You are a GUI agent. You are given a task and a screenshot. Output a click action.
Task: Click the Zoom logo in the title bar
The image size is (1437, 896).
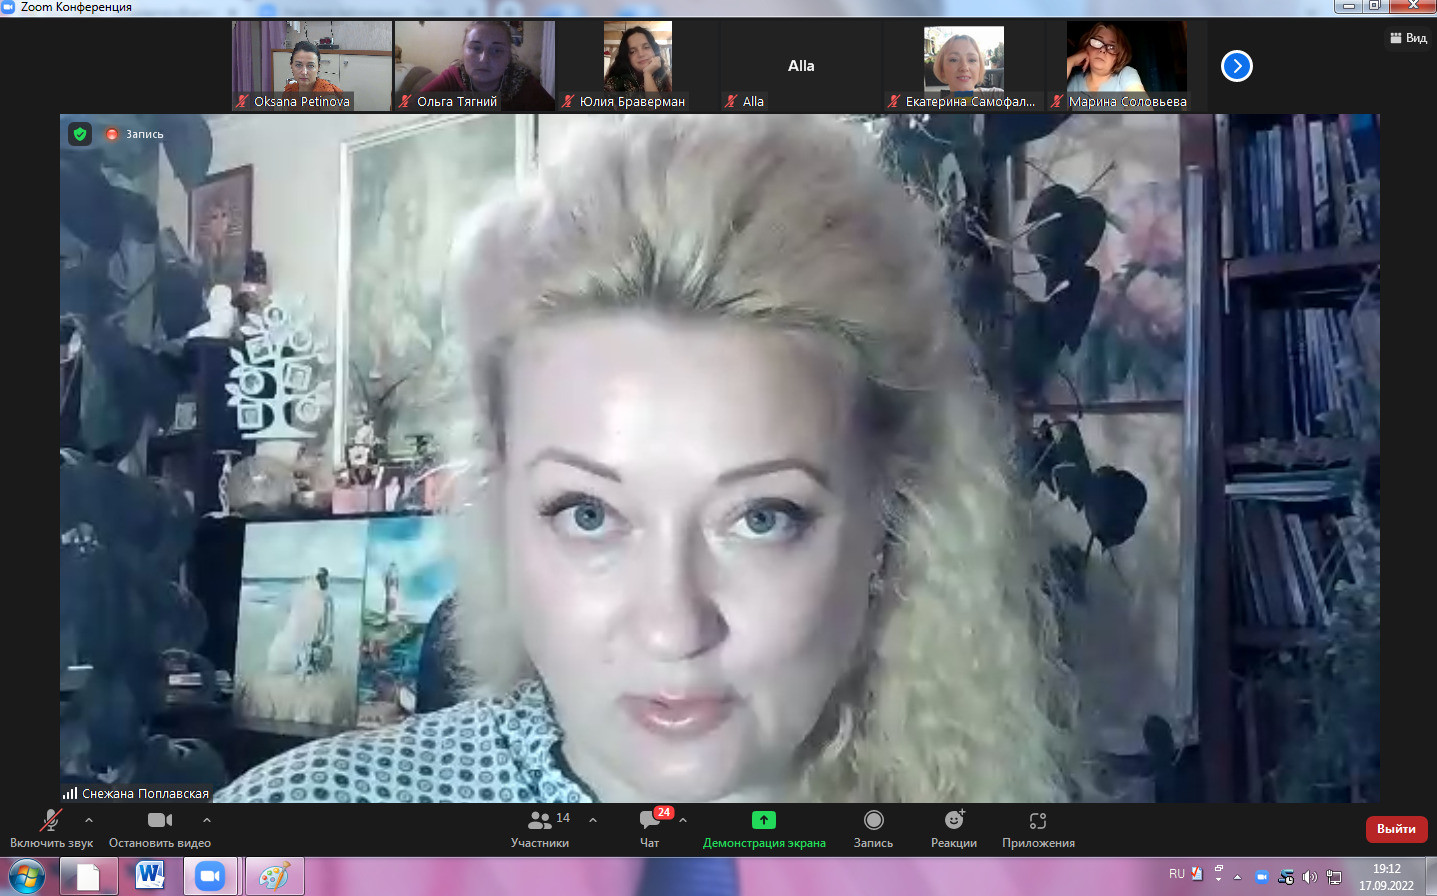coord(9,7)
